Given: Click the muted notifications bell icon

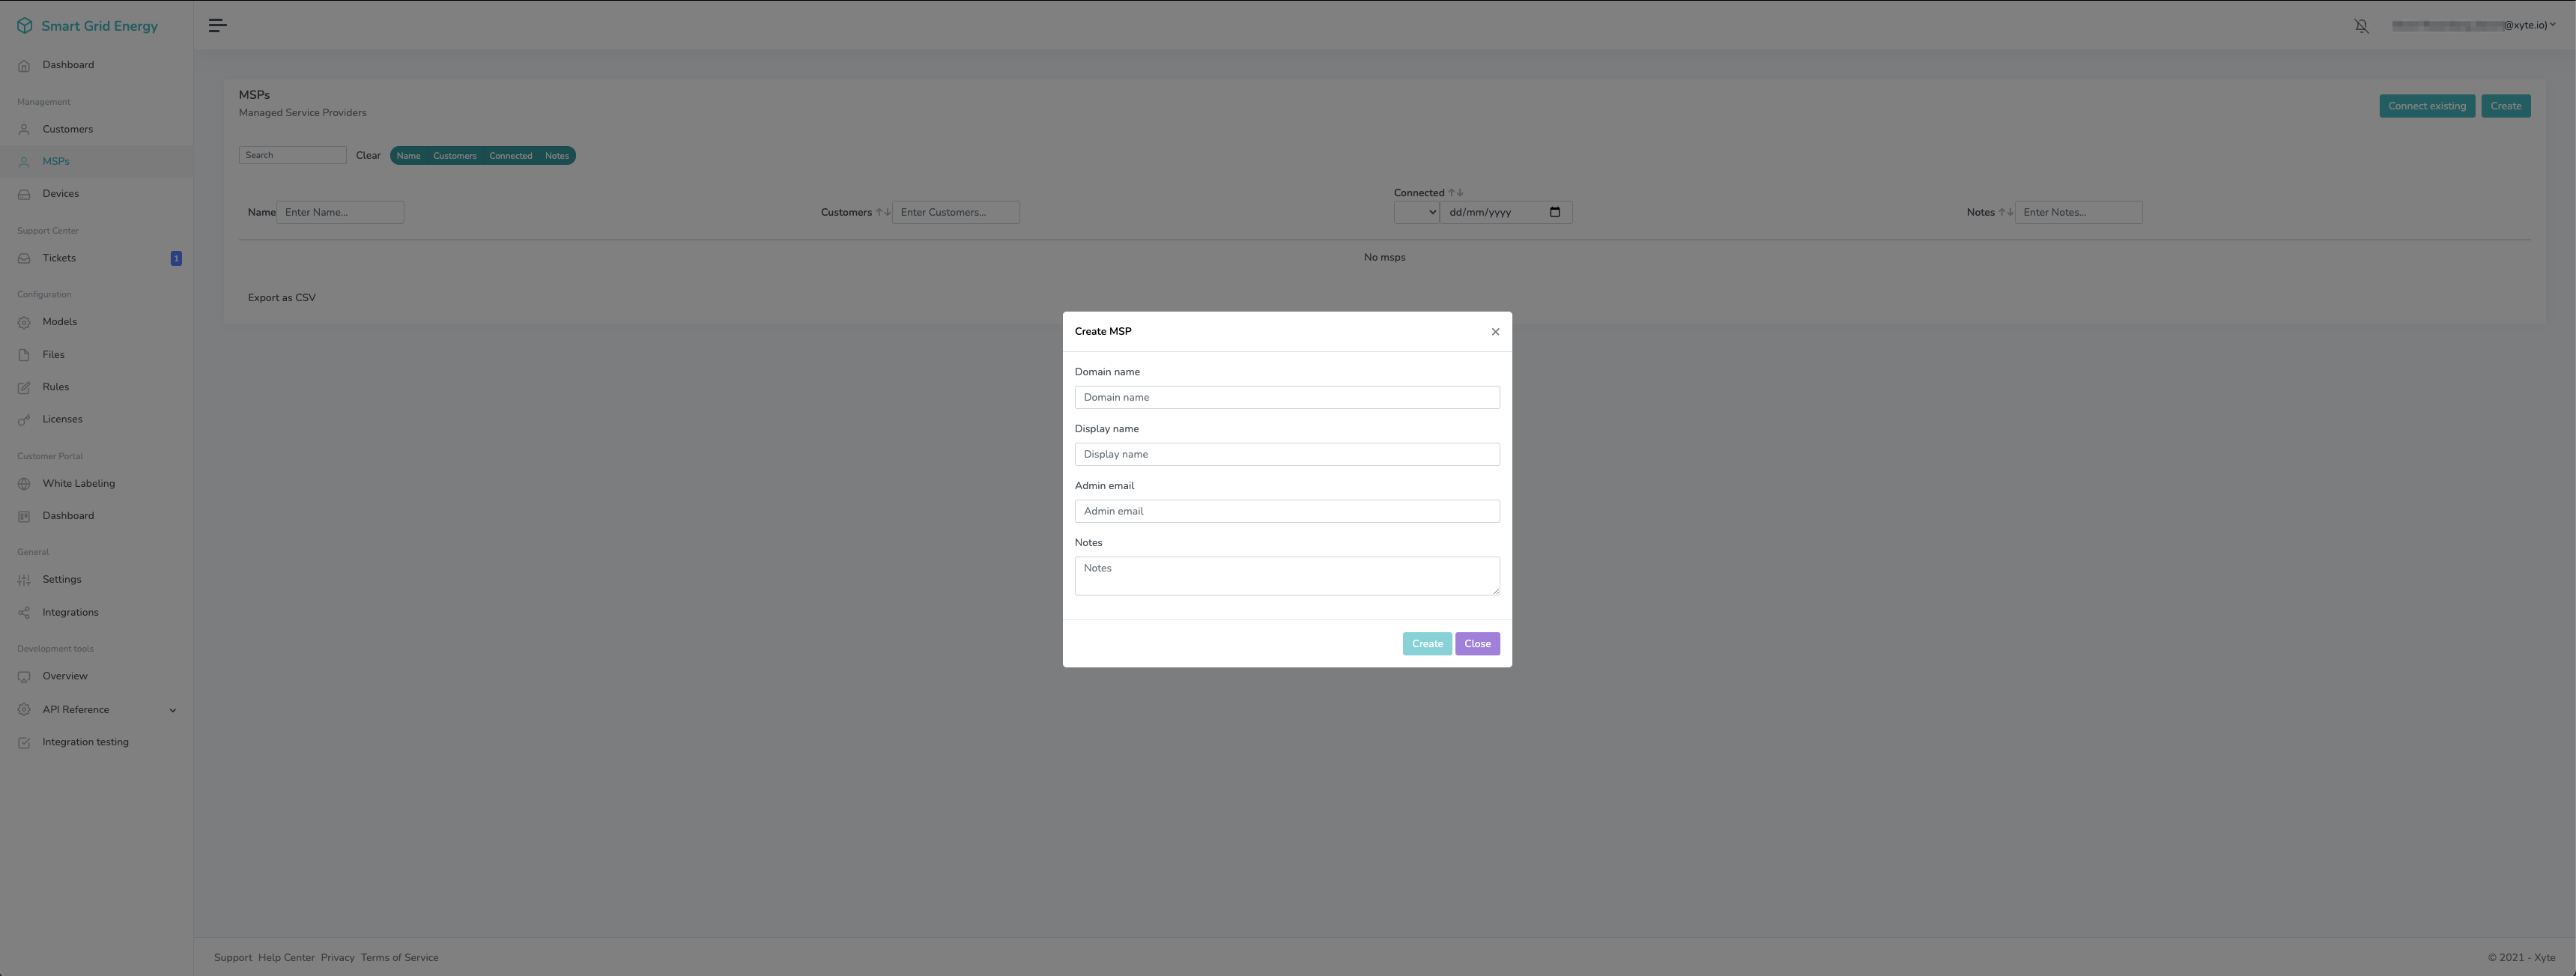Looking at the screenshot, I should point(2361,26).
